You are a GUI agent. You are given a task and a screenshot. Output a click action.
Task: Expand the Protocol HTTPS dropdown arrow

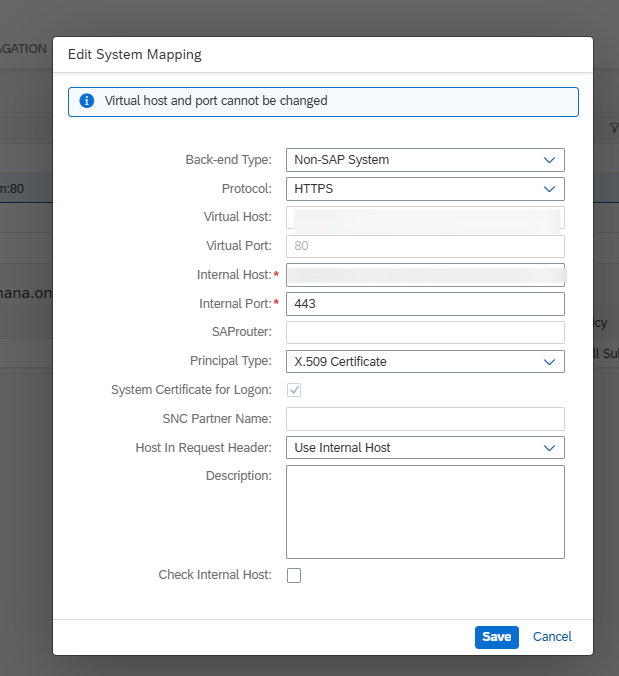tap(549, 189)
